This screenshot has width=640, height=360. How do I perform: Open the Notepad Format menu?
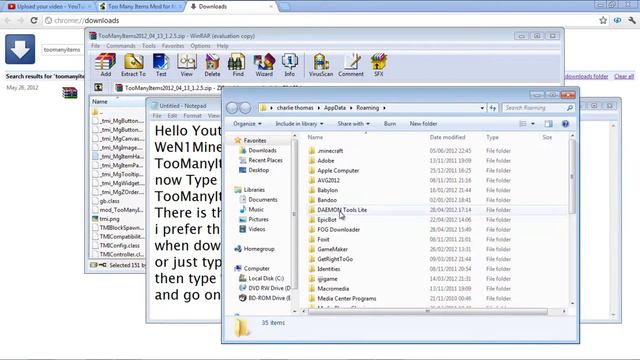[192, 116]
